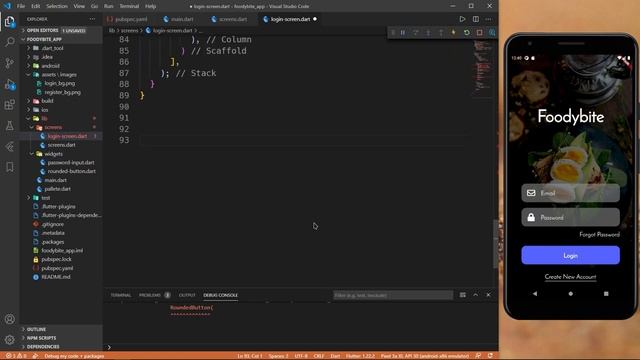Screen dimensions: 640x360
Task: Open Explorer panel more actions ellipsis
Action: [92, 19]
